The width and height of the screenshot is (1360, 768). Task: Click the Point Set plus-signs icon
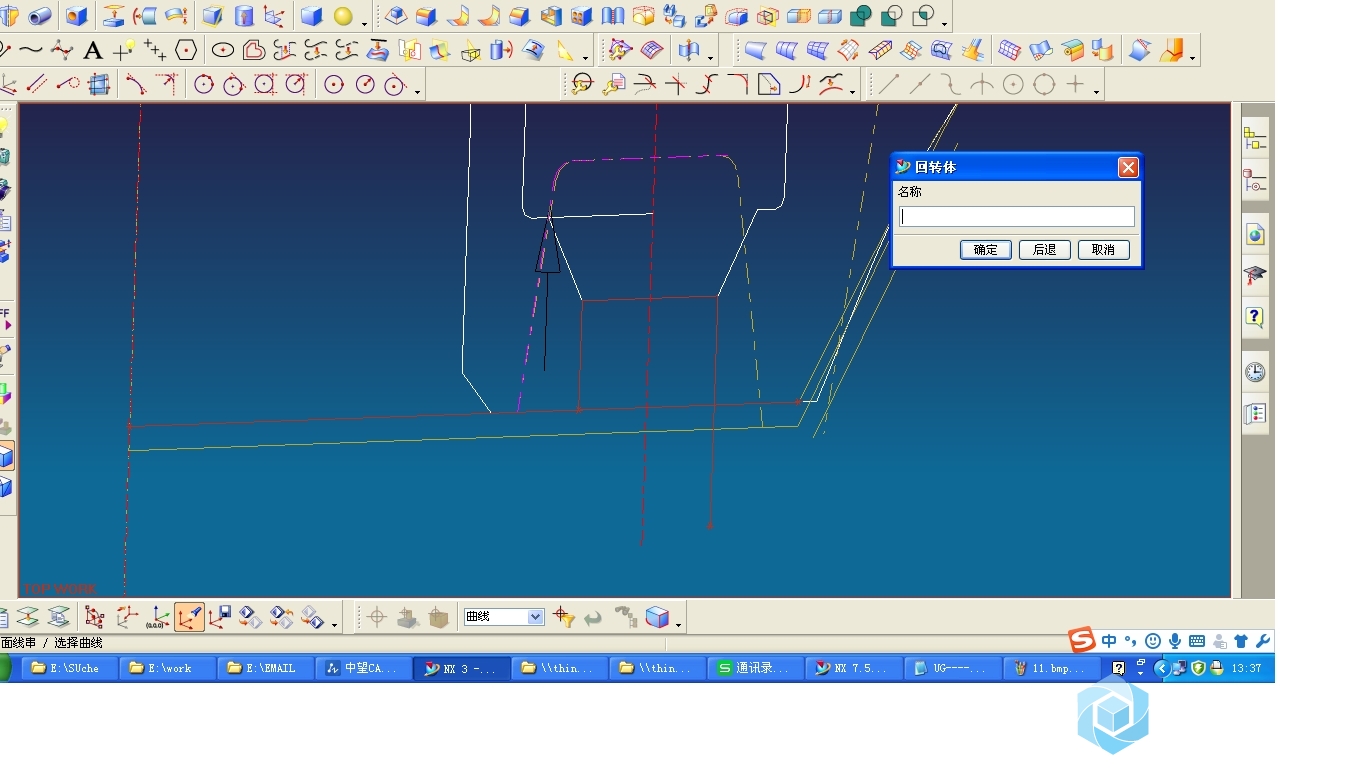[x=155, y=50]
